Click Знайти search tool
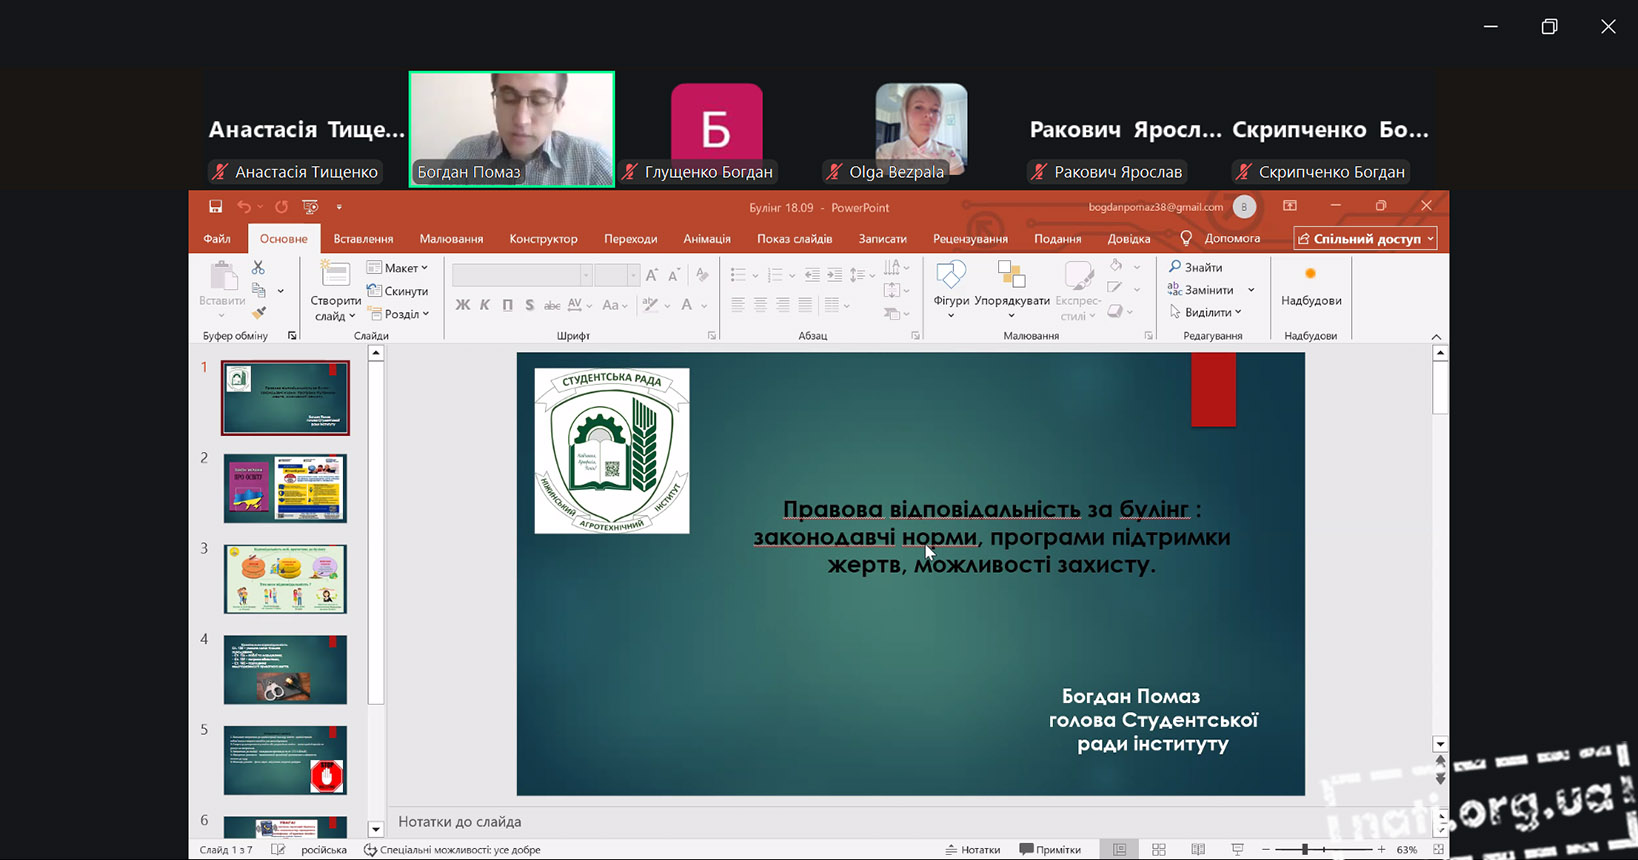Screen dimensions: 1638x860 coord(1196,268)
